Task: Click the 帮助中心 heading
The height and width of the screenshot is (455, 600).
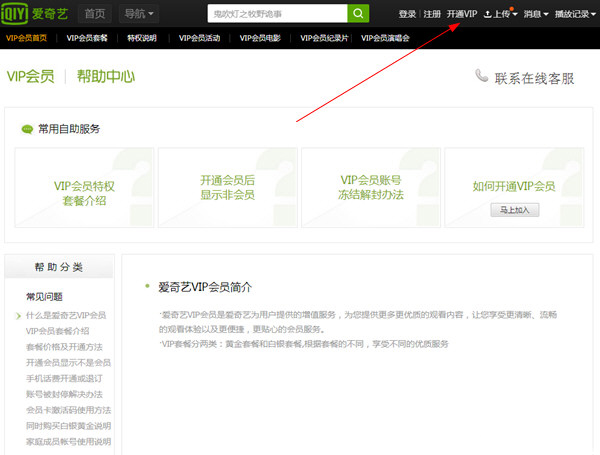Action: 106,76
